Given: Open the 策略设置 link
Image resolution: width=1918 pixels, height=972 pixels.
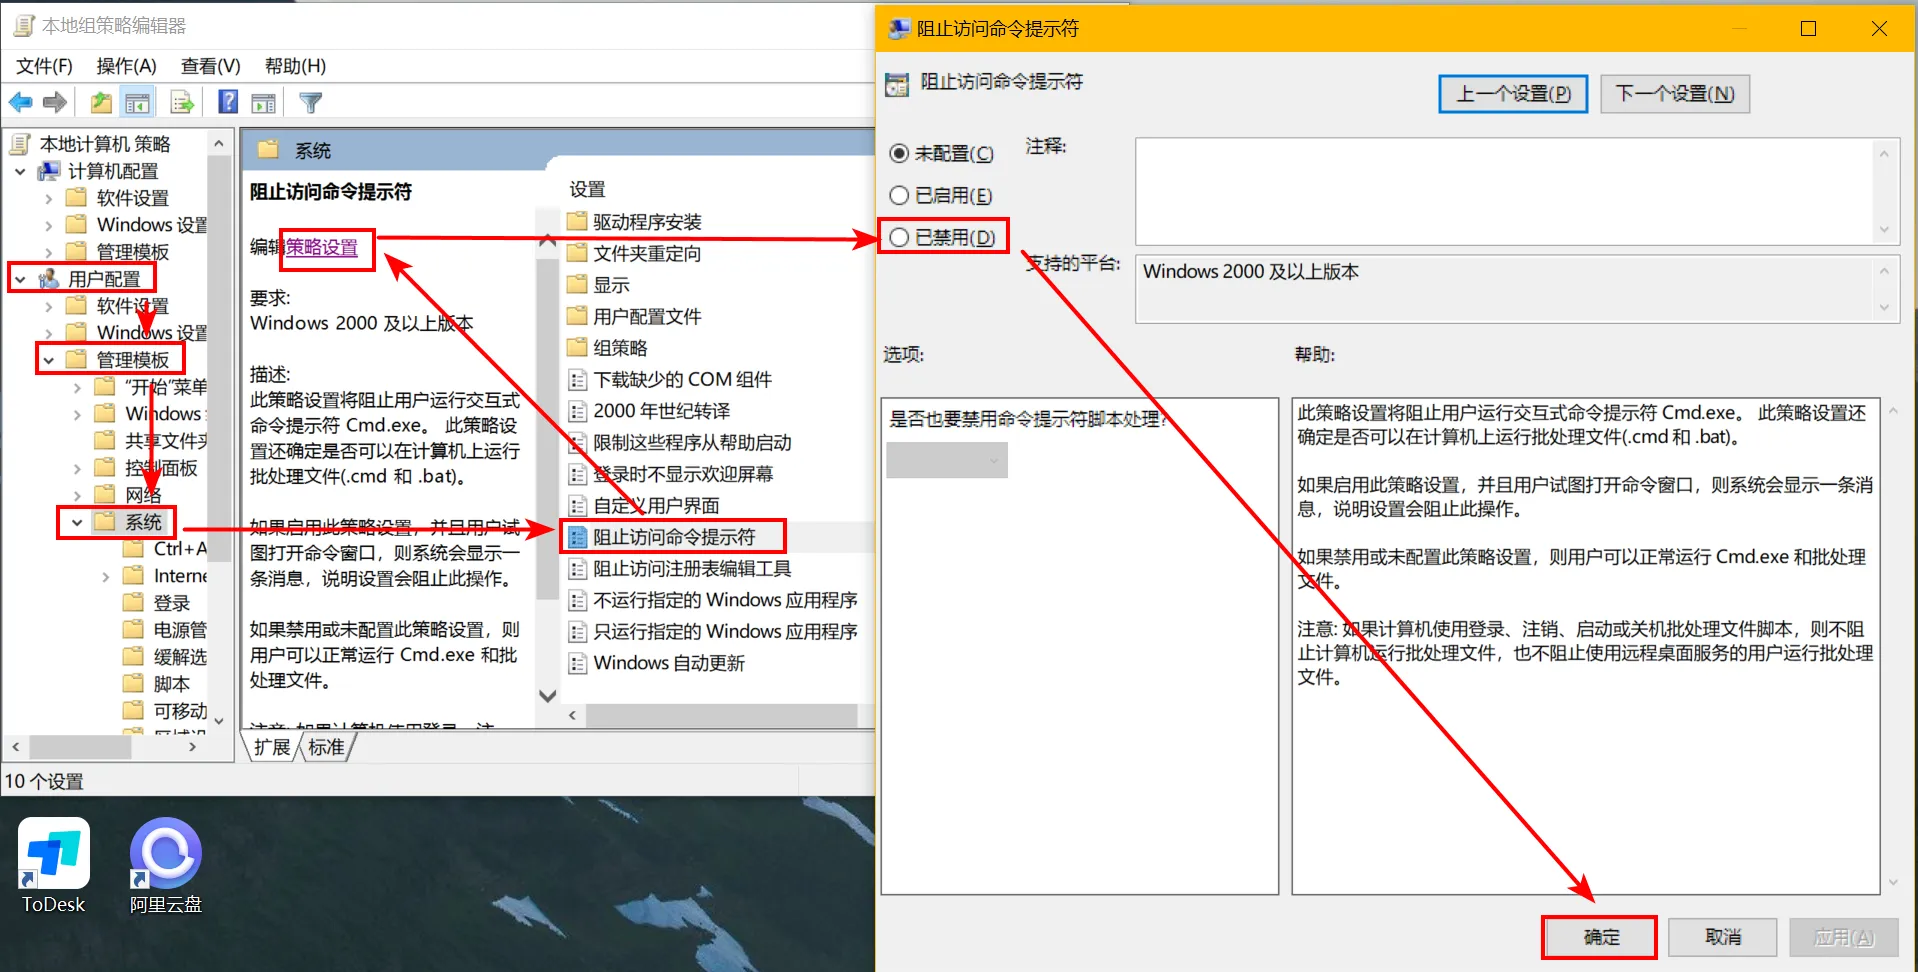Looking at the screenshot, I should pos(322,248).
